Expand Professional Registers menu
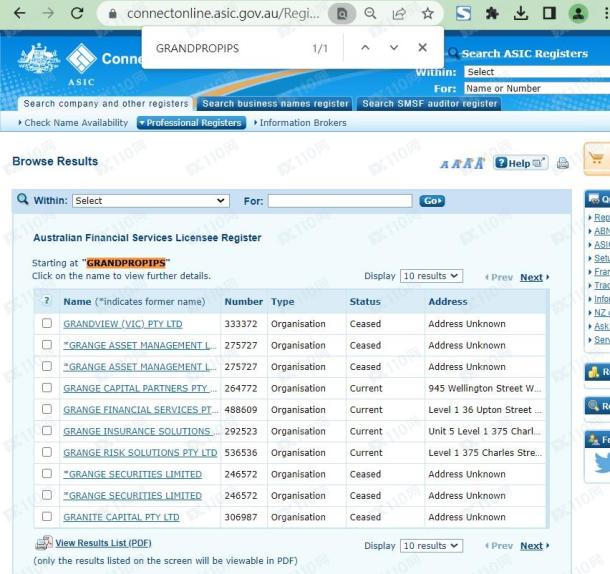Image resolution: width=610 pixels, height=574 pixels. 191,123
